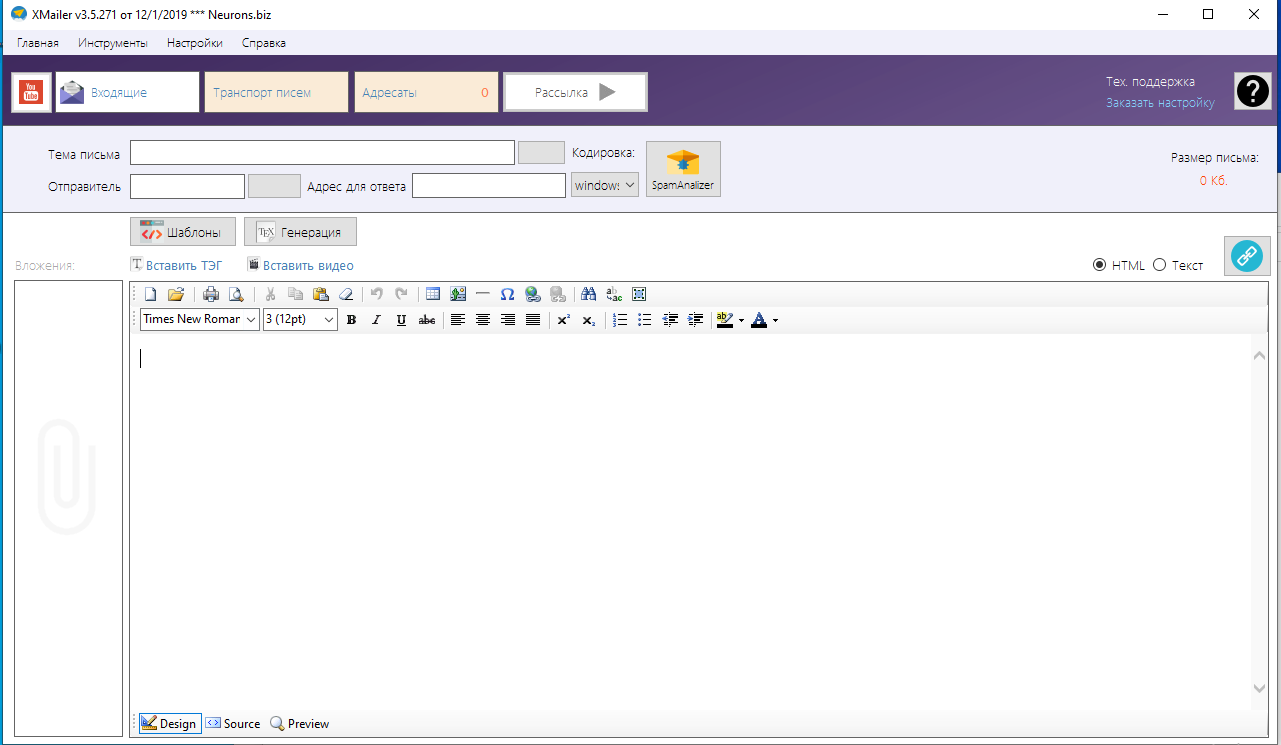The image size is (1281, 745).
Task: Switch to the Source tab
Action: coord(233,724)
